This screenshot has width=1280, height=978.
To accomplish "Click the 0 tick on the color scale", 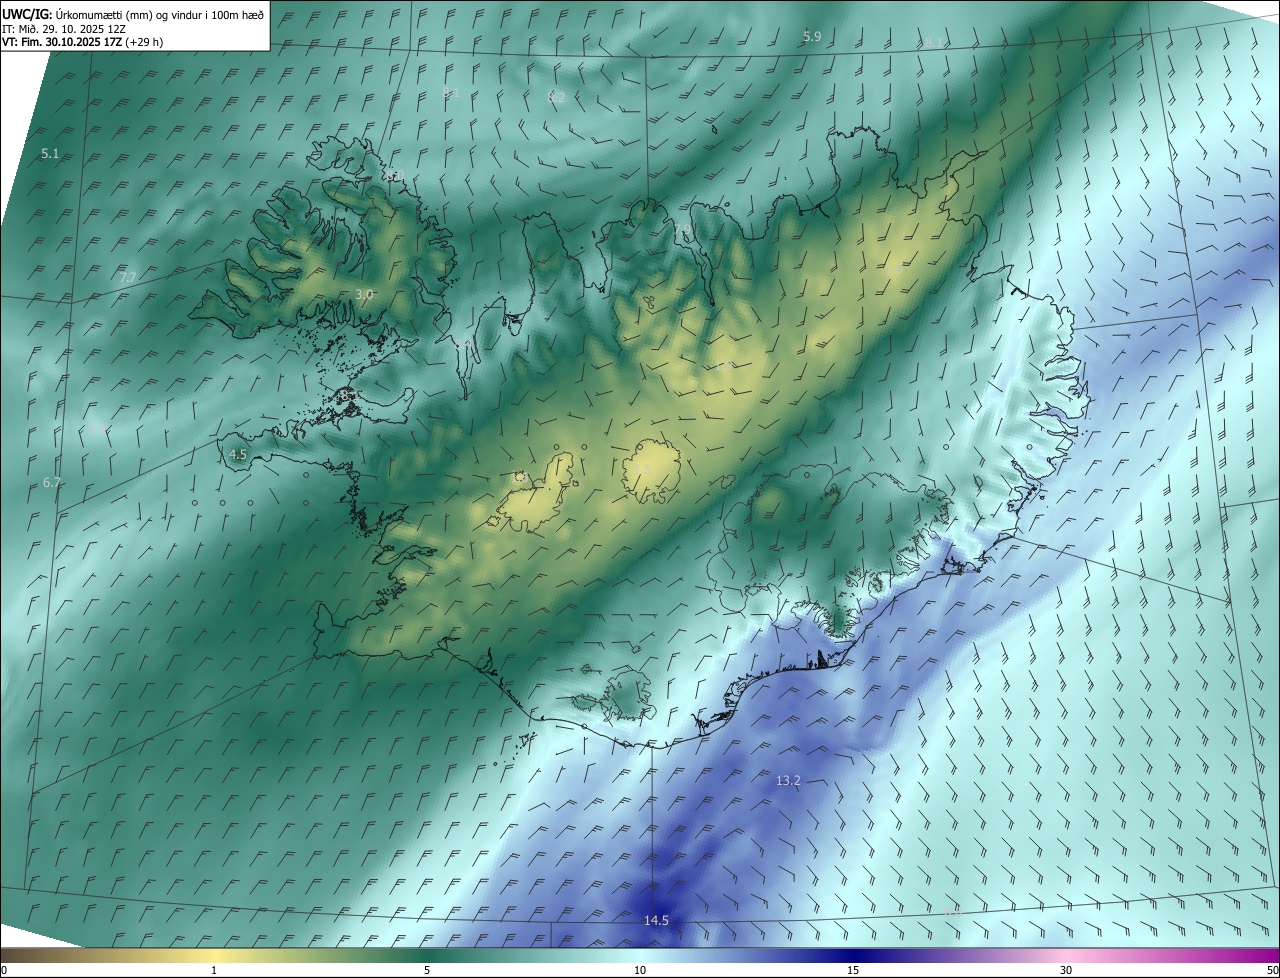I will click(x=4, y=970).
